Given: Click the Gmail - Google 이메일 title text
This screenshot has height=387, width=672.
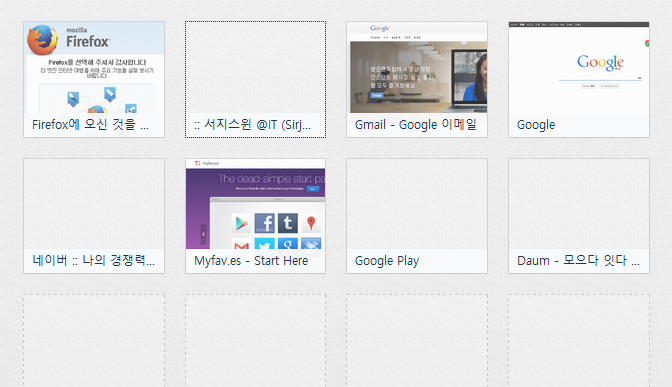Looking at the screenshot, I should tap(416, 125).
